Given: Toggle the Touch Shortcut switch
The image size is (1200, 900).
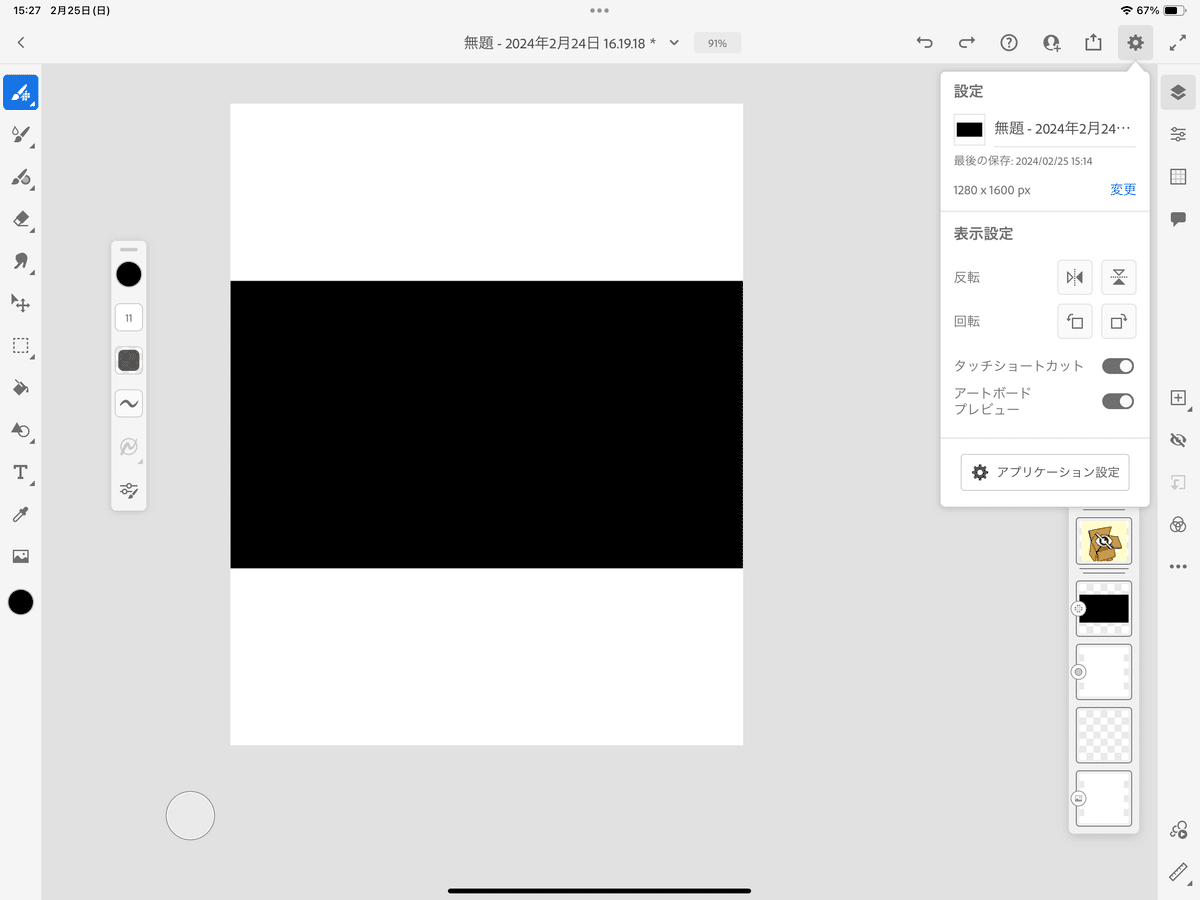Looking at the screenshot, I should point(1118,366).
